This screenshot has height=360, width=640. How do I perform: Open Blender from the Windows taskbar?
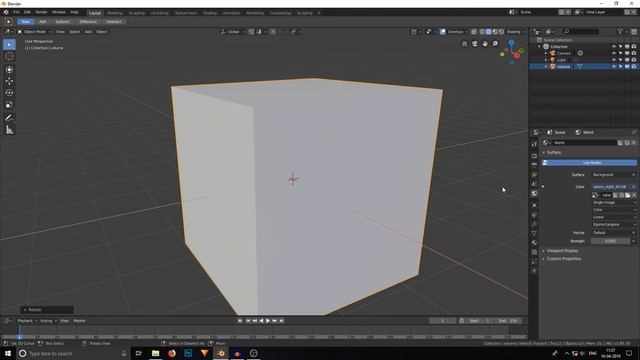[x=221, y=353]
